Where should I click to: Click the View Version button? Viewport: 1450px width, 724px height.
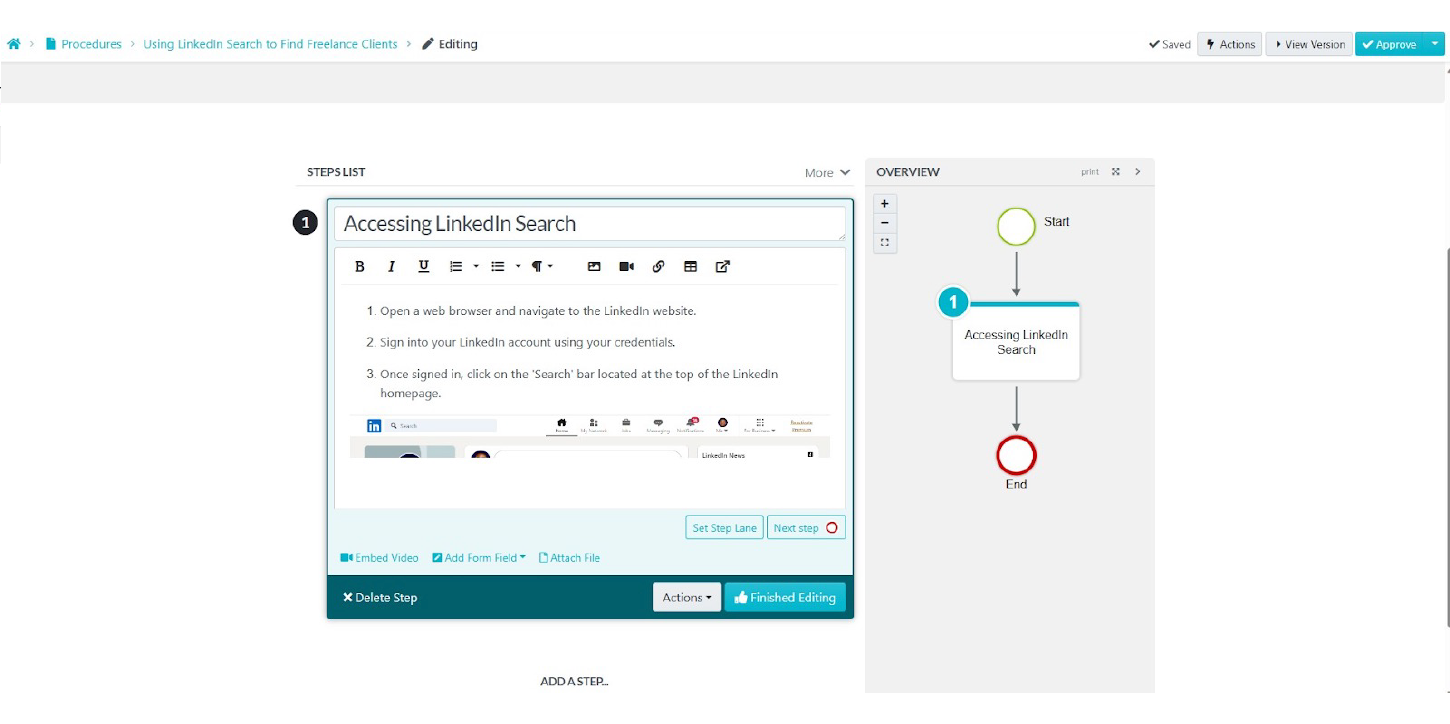(x=1309, y=44)
